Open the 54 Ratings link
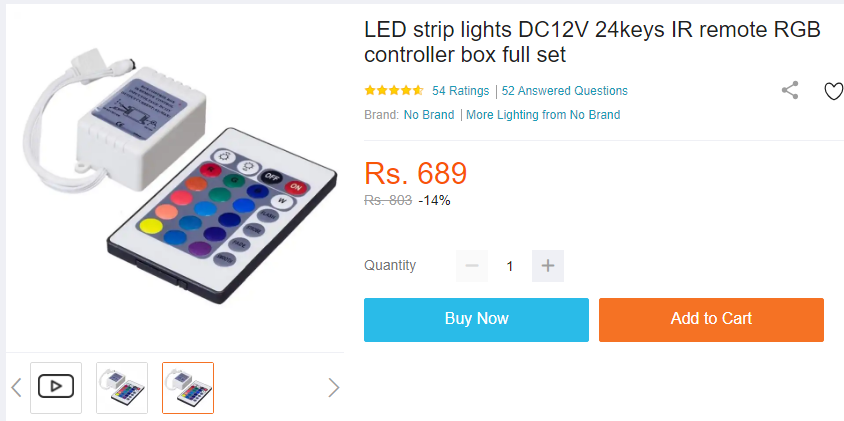Viewport: 844px width, 421px height. point(461,91)
